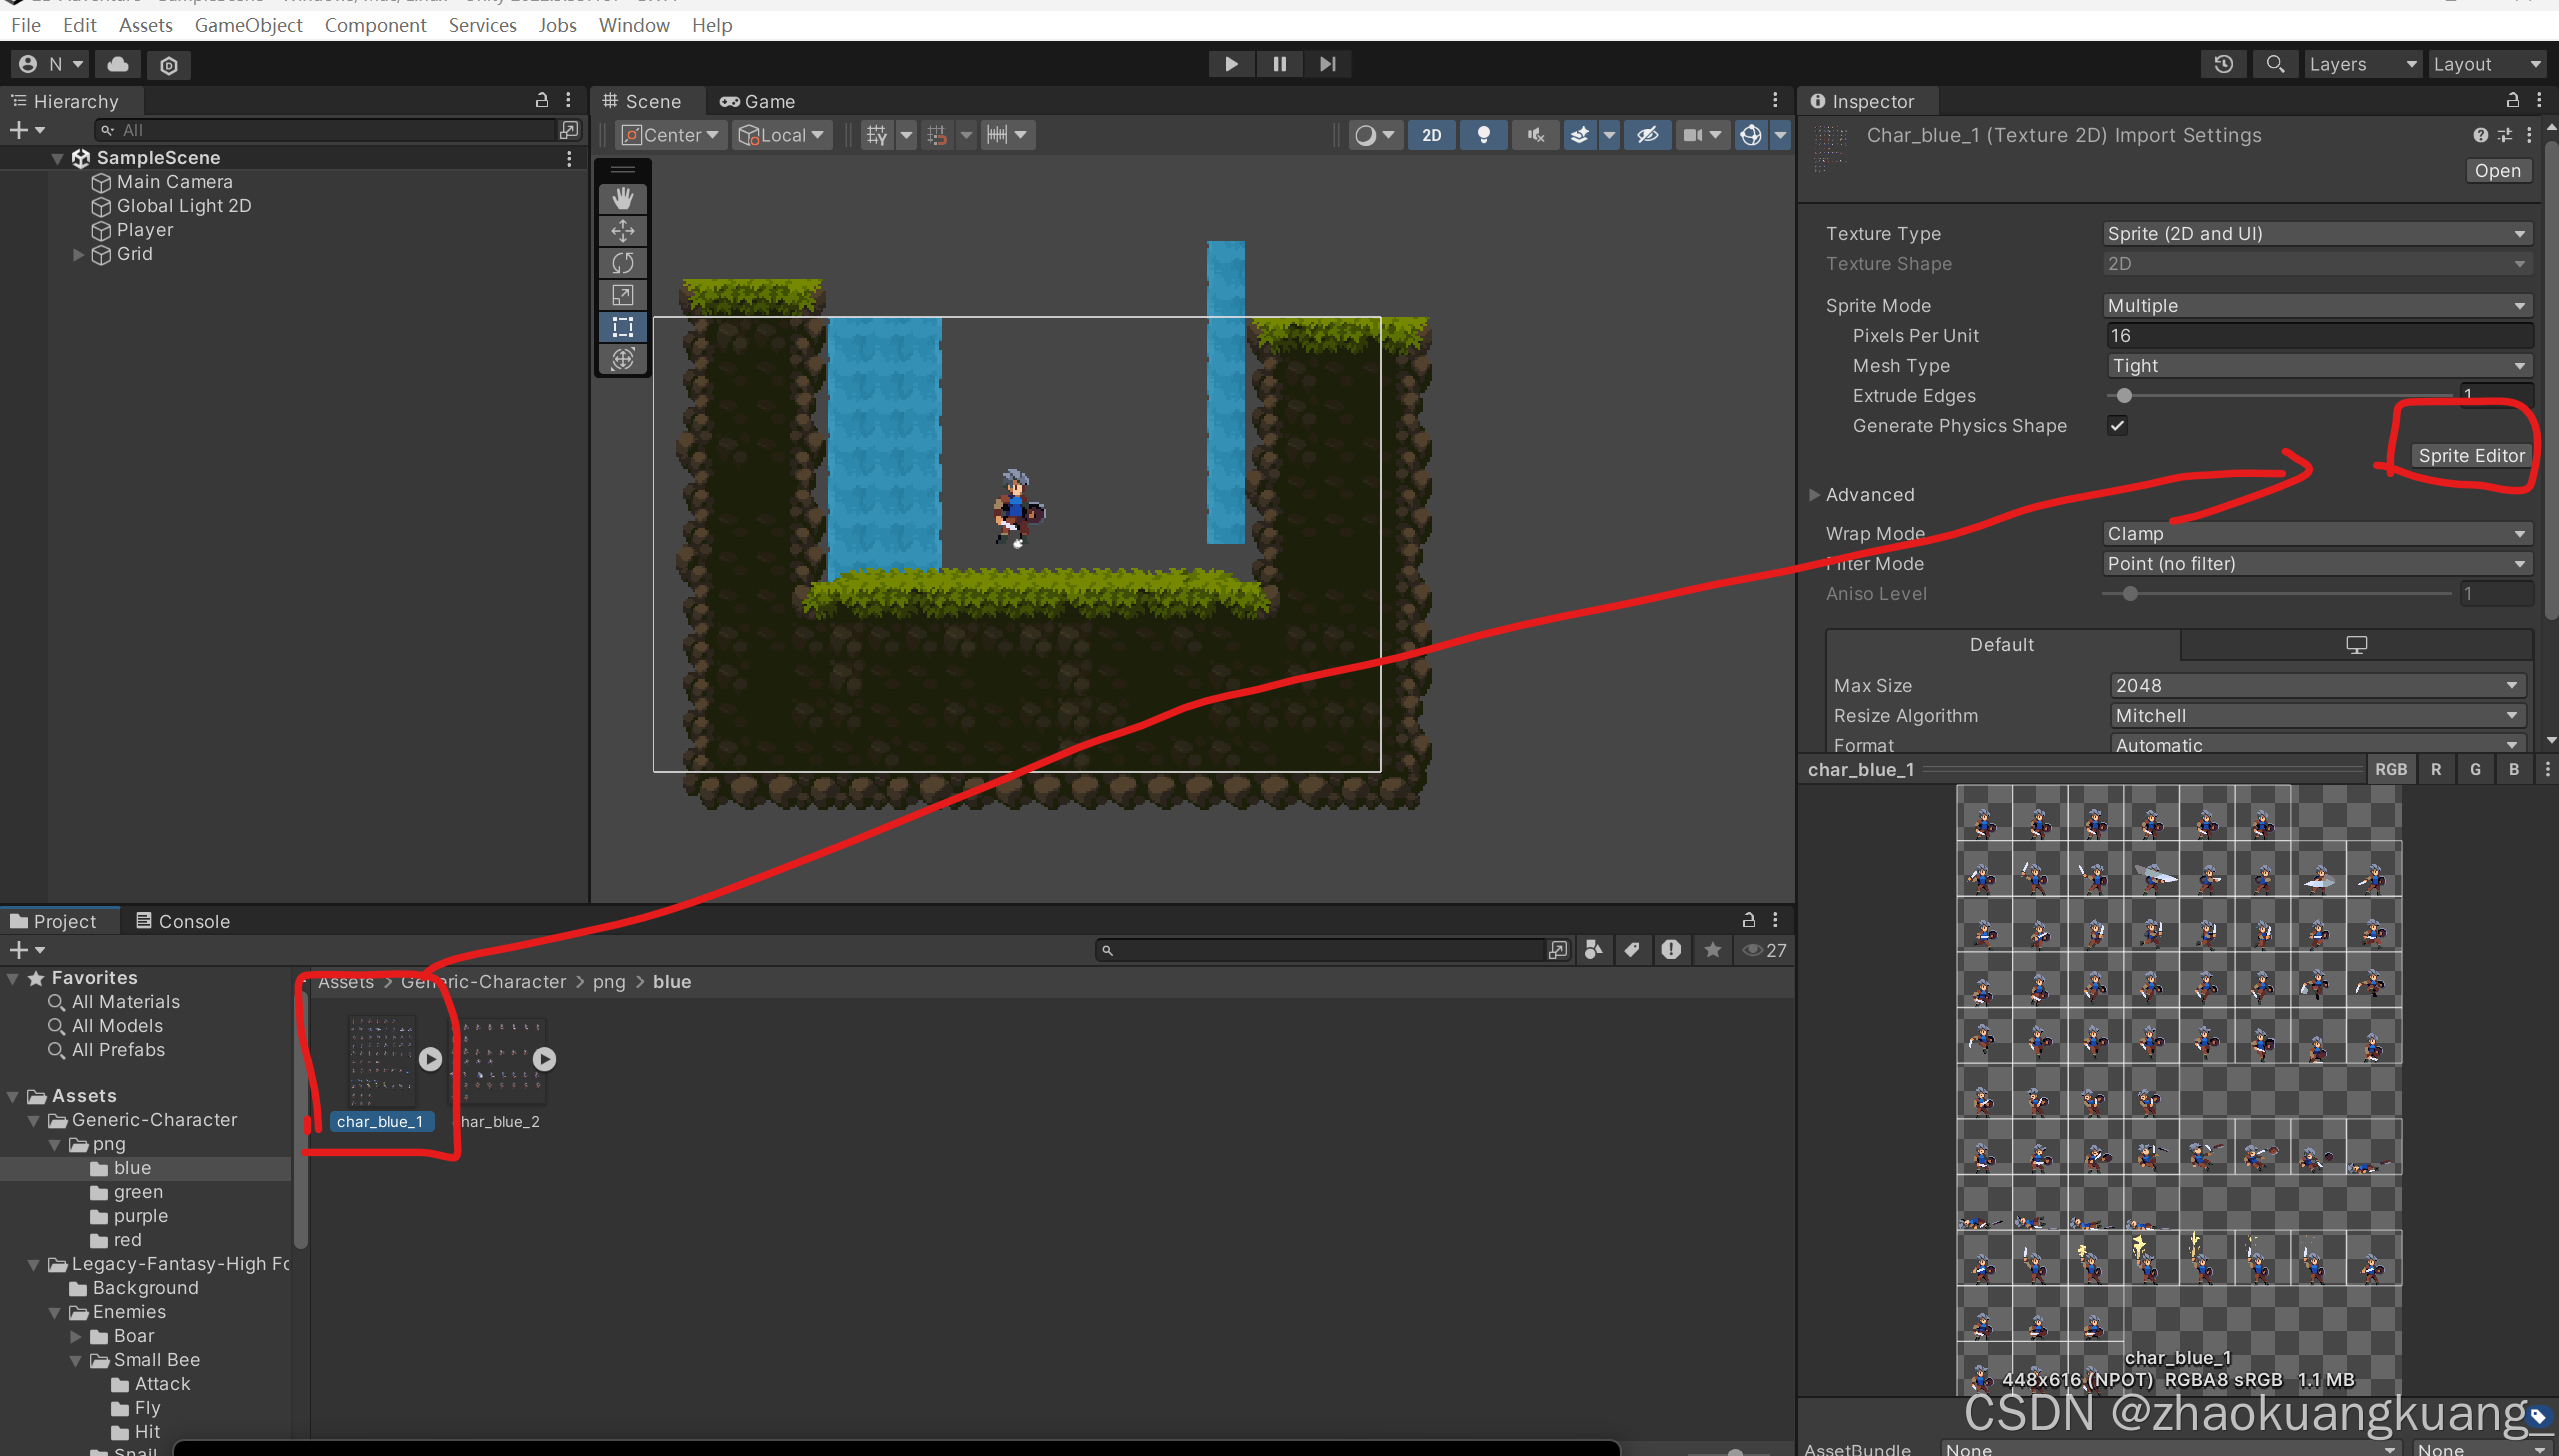Click the Open button in Inspector
The width and height of the screenshot is (2559, 1456).
[x=2497, y=171]
